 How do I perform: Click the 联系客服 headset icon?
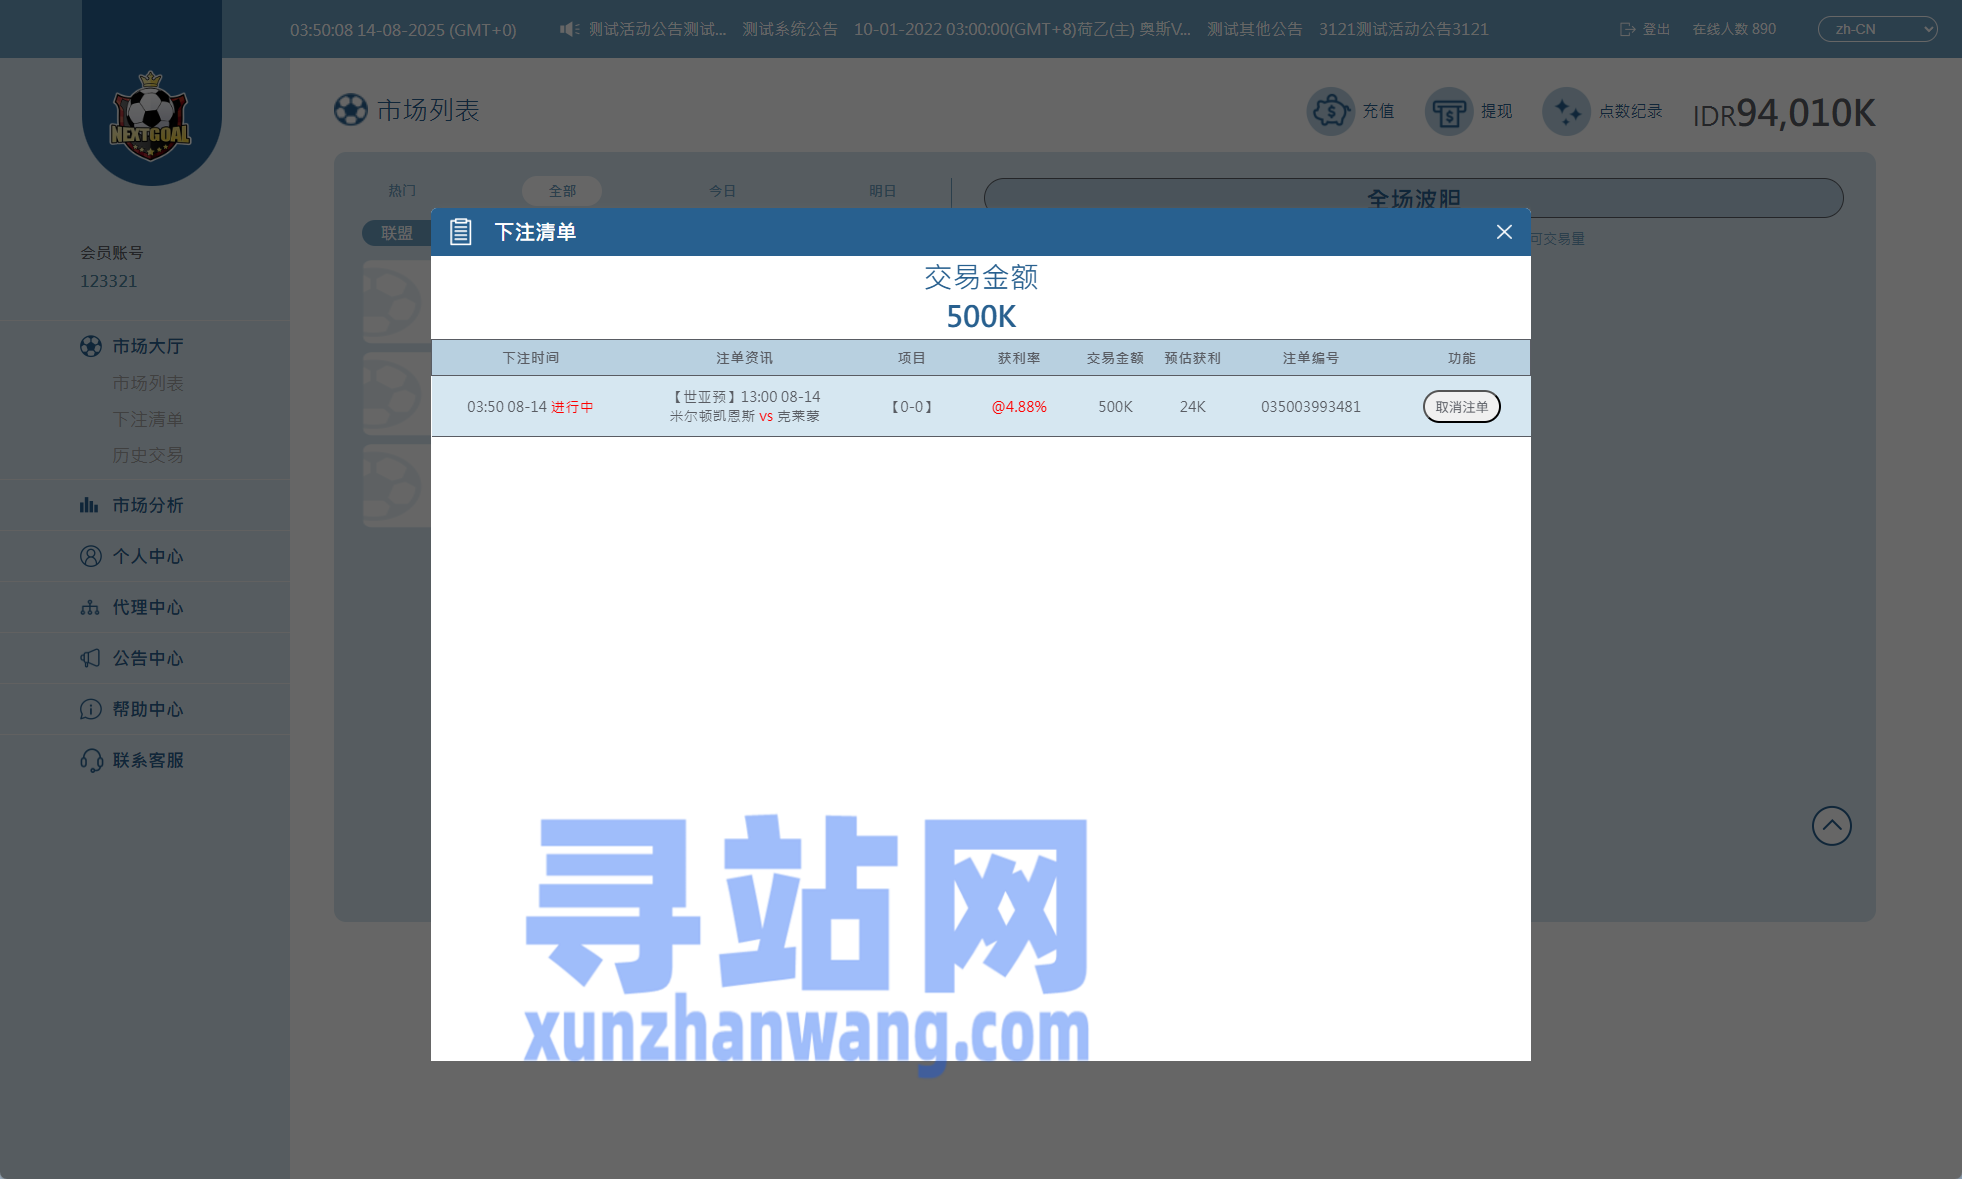pyautogui.click(x=91, y=760)
